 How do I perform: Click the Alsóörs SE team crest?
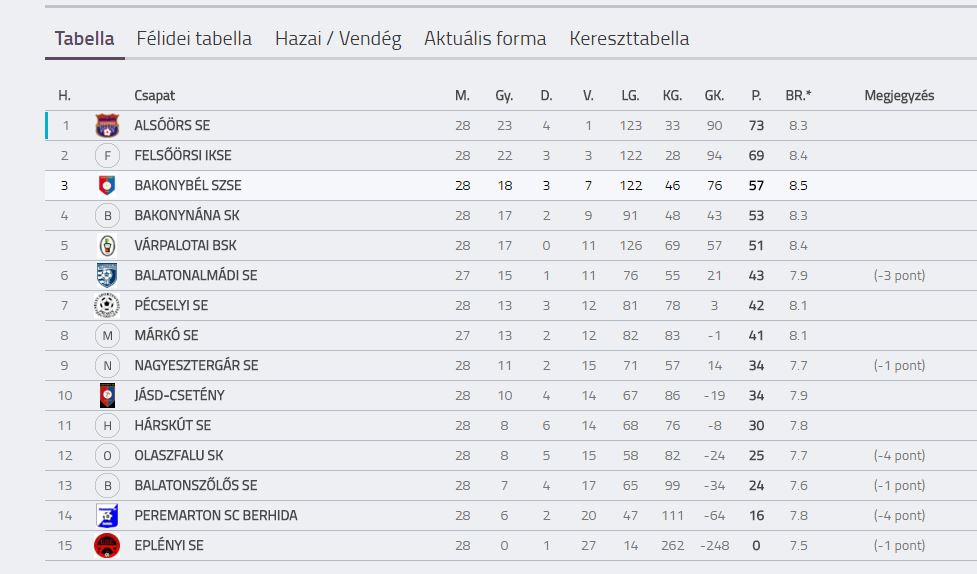pyautogui.click(x=107, y=125)
